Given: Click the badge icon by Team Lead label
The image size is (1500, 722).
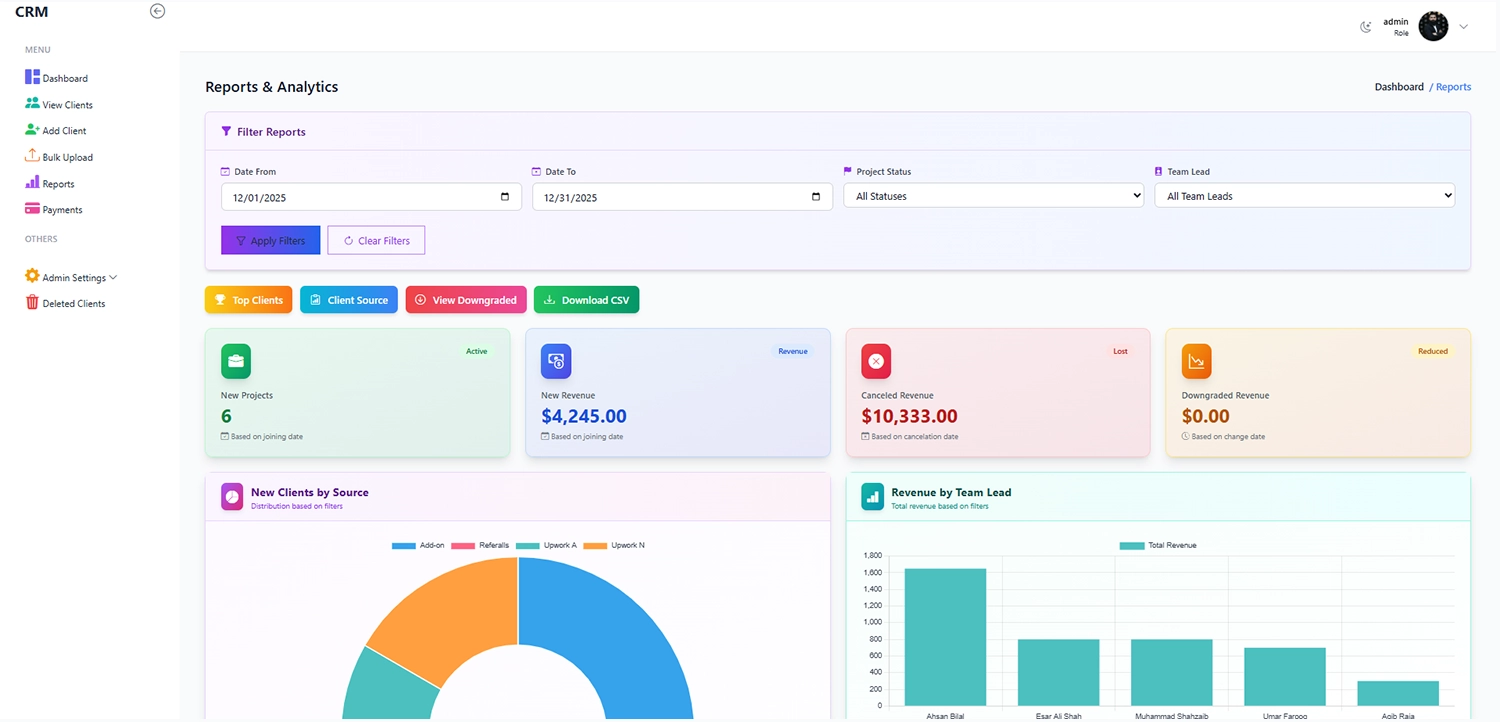Looking at the screenshot, I should pos(1158,171).
